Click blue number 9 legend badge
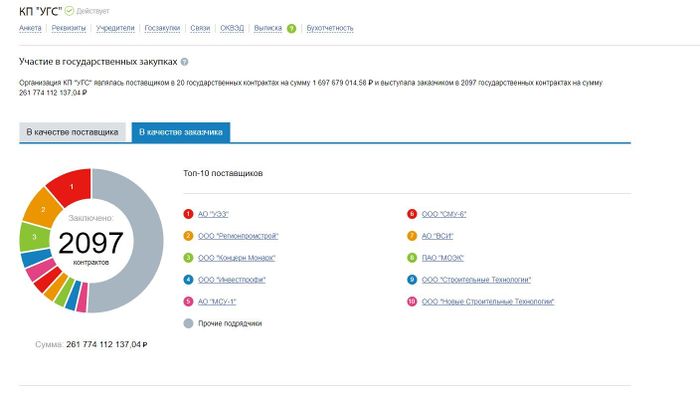700x403 pixels. coord(412,280)
